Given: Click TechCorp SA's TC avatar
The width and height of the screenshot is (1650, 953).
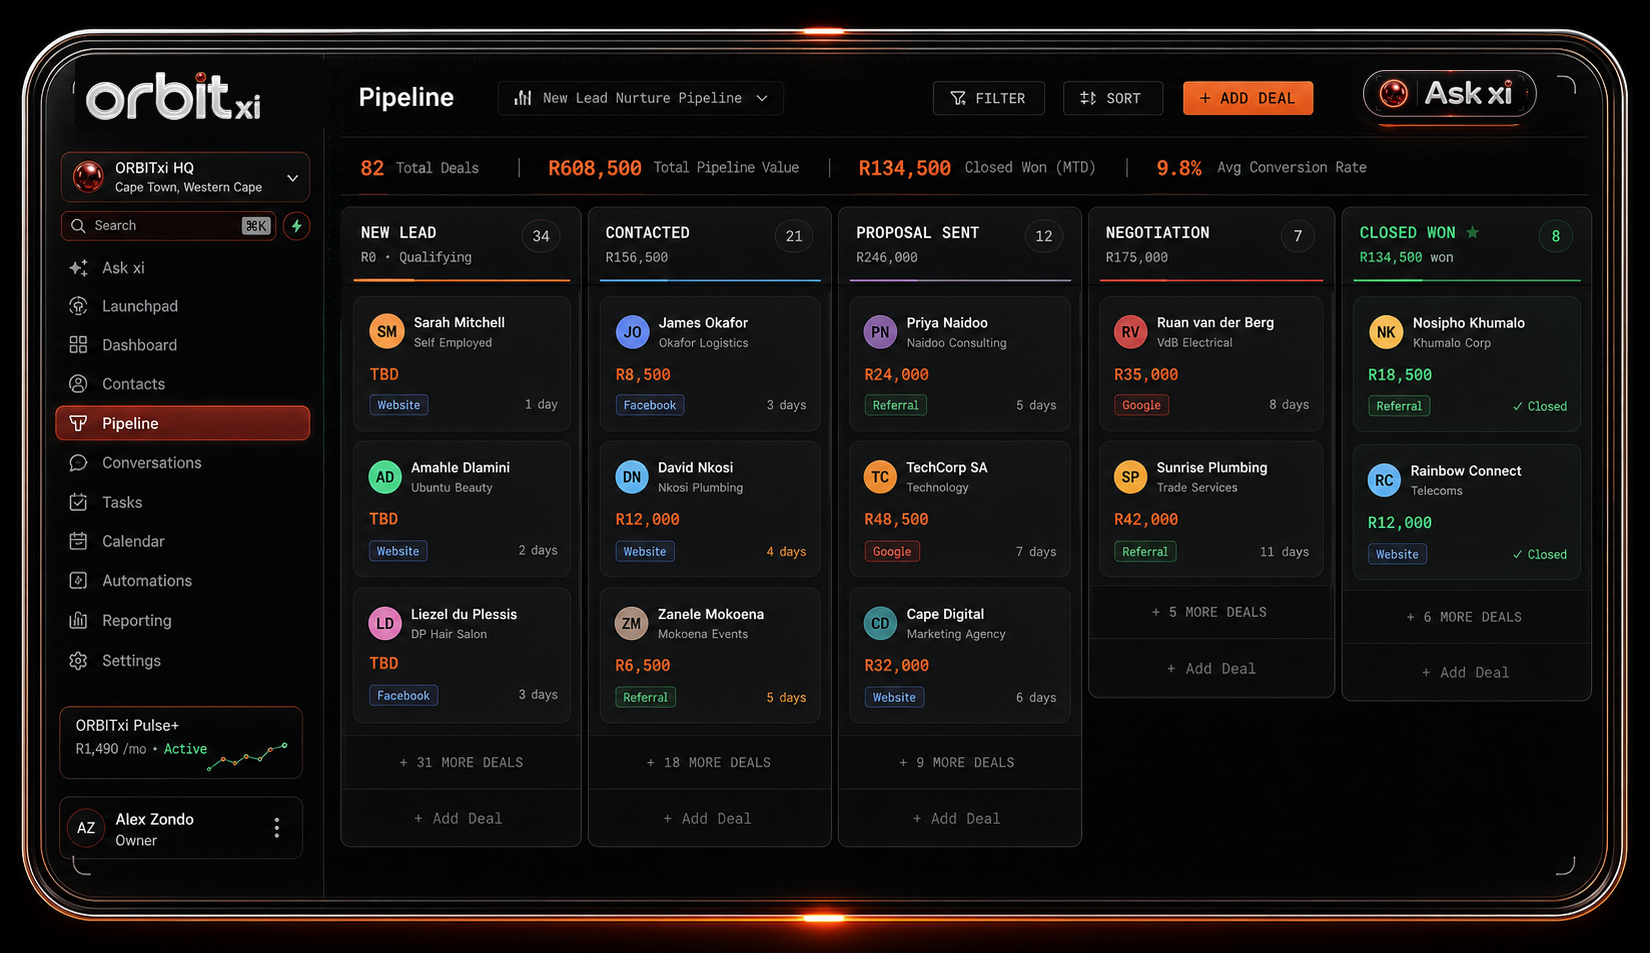Looking at the screenshot, I should click(x=880, y=477).
